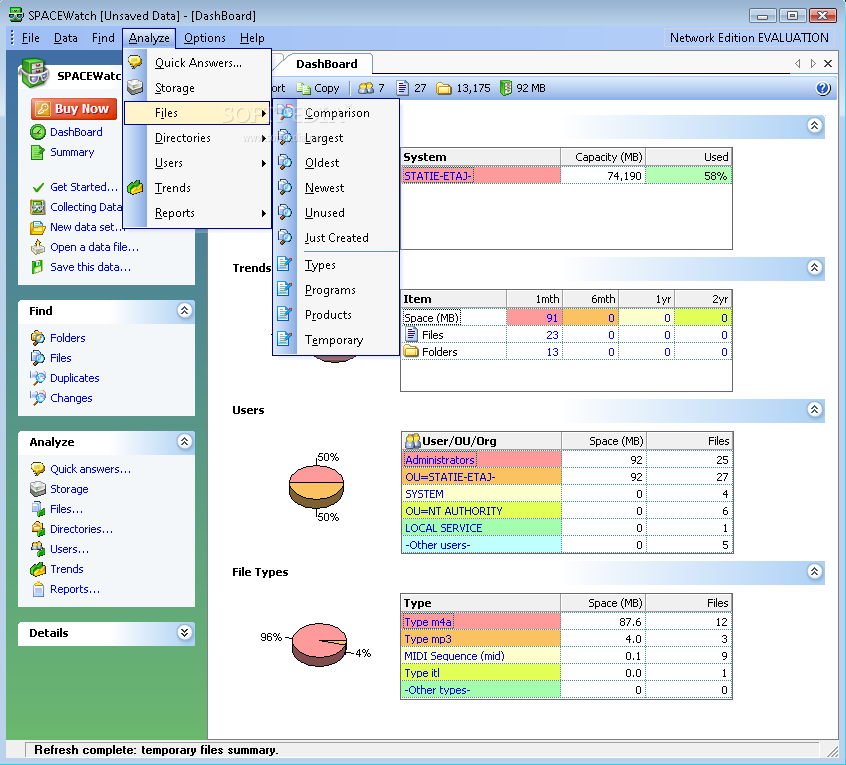Click the Copy toolbar button
This screenshot has width=846, height=765.
coord(318,88)
